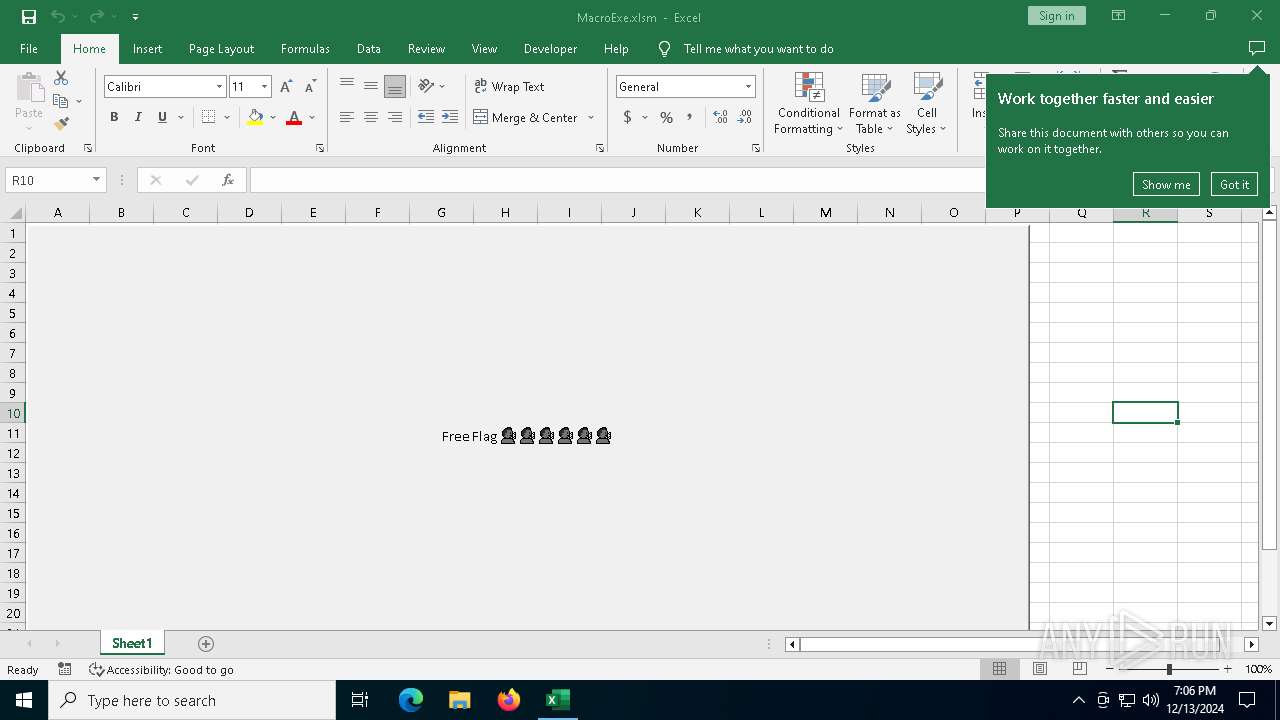The height and width of the screenshot is (720, 1280).
Task: Open the font size dropdown
Action: point(264,87)
